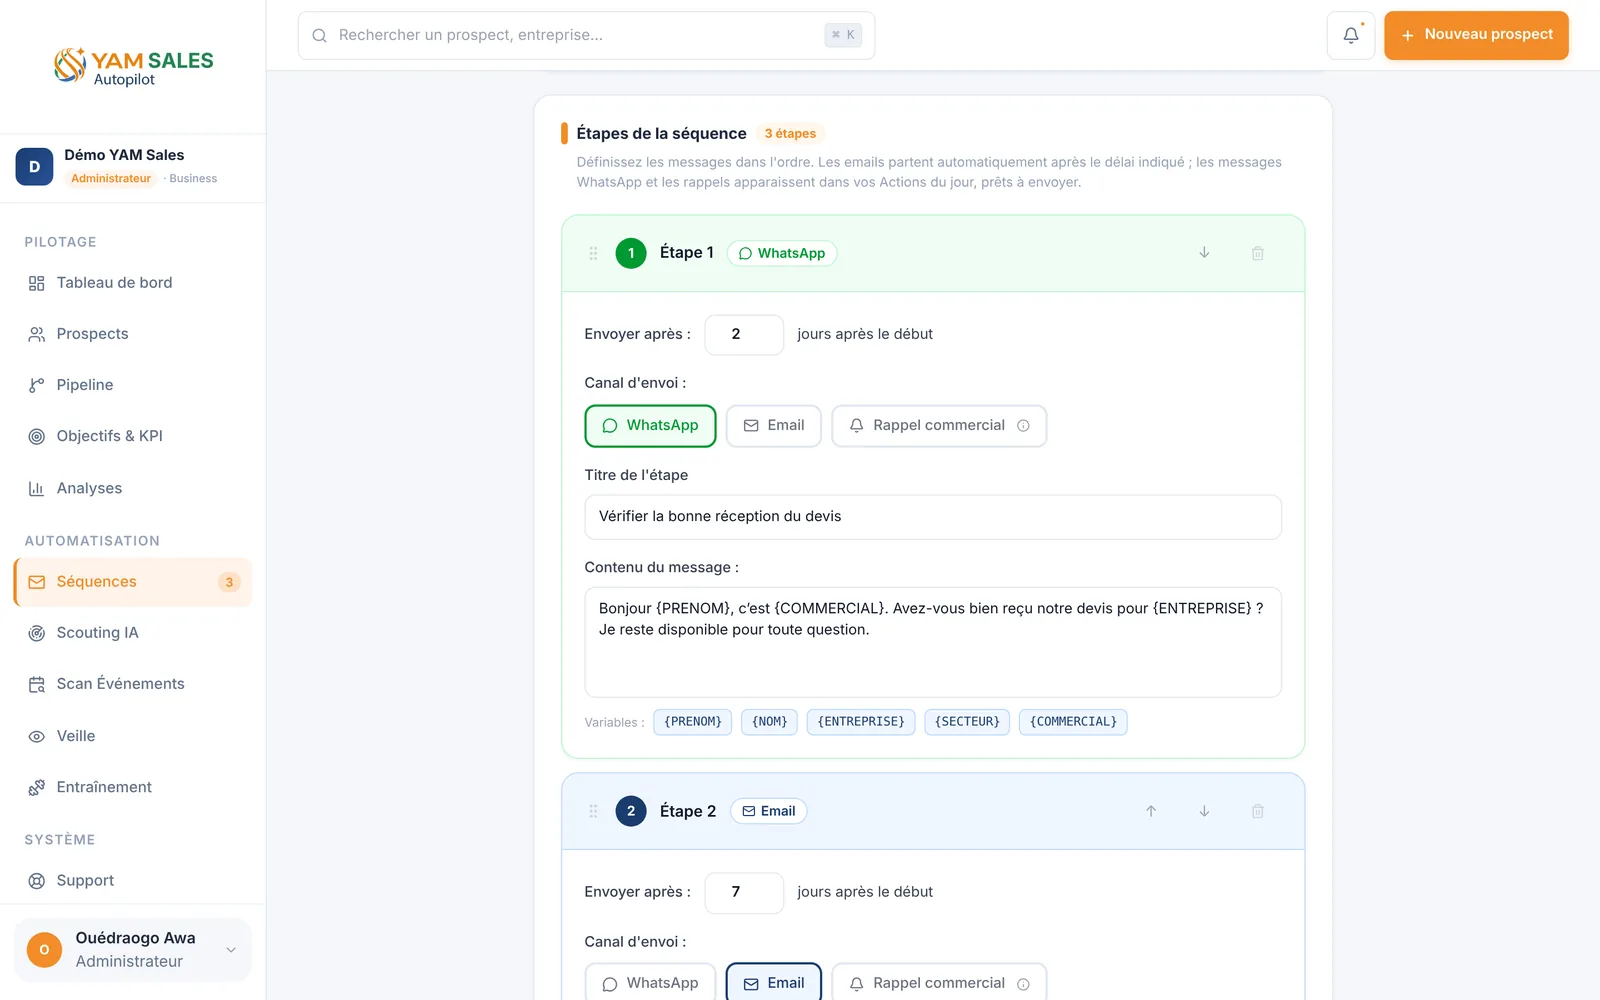Click Étape 1 Rappel commercial info icon
The image size is (1600, 1000).
1023,426
